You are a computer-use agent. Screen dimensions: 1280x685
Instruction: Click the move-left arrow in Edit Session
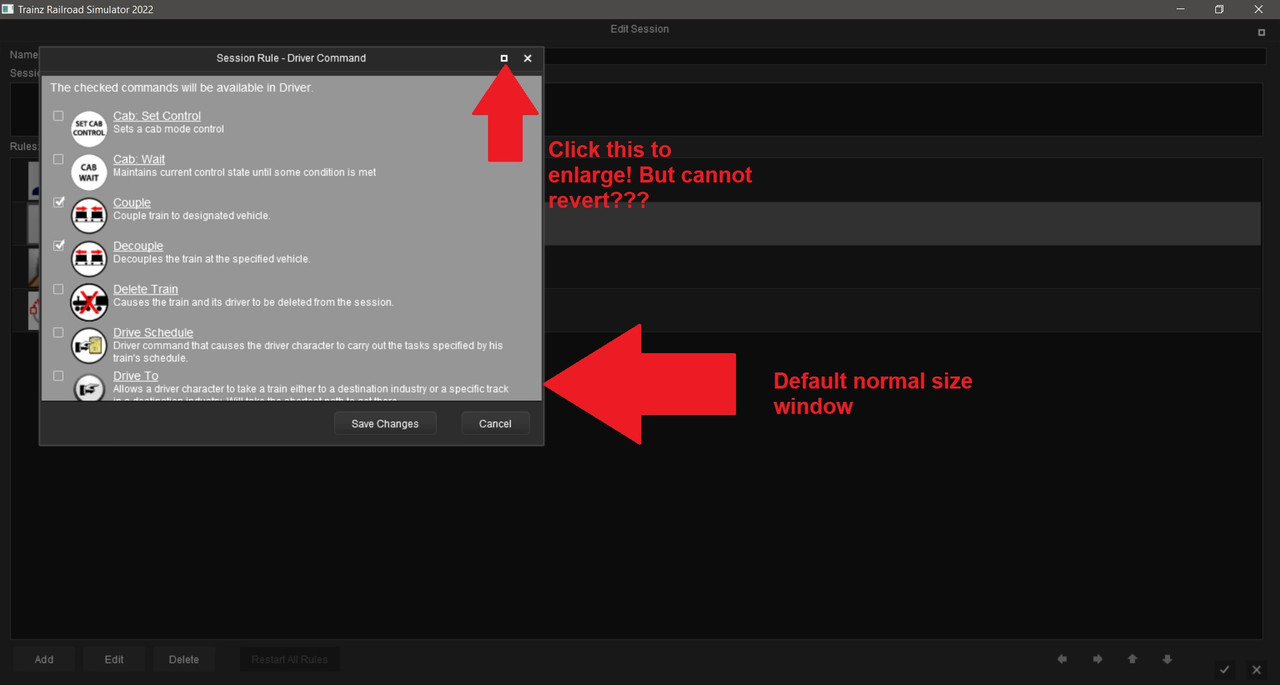[x=1062, y=659]
